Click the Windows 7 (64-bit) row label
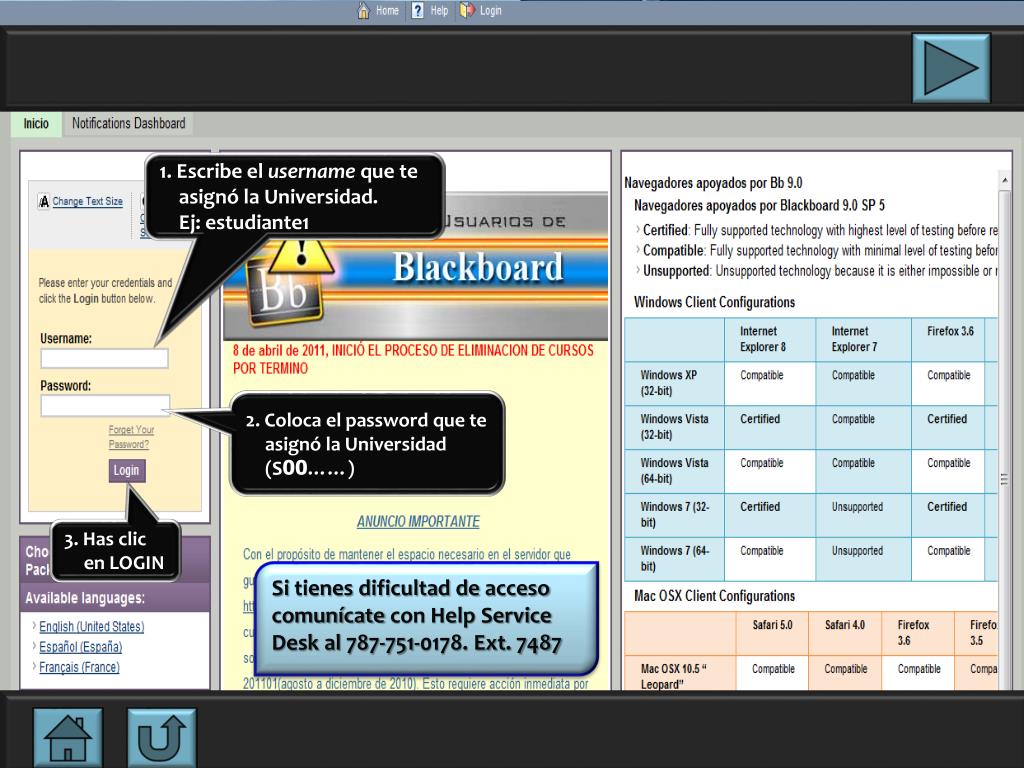This screenshot has width=1024, height=768. 674,558
